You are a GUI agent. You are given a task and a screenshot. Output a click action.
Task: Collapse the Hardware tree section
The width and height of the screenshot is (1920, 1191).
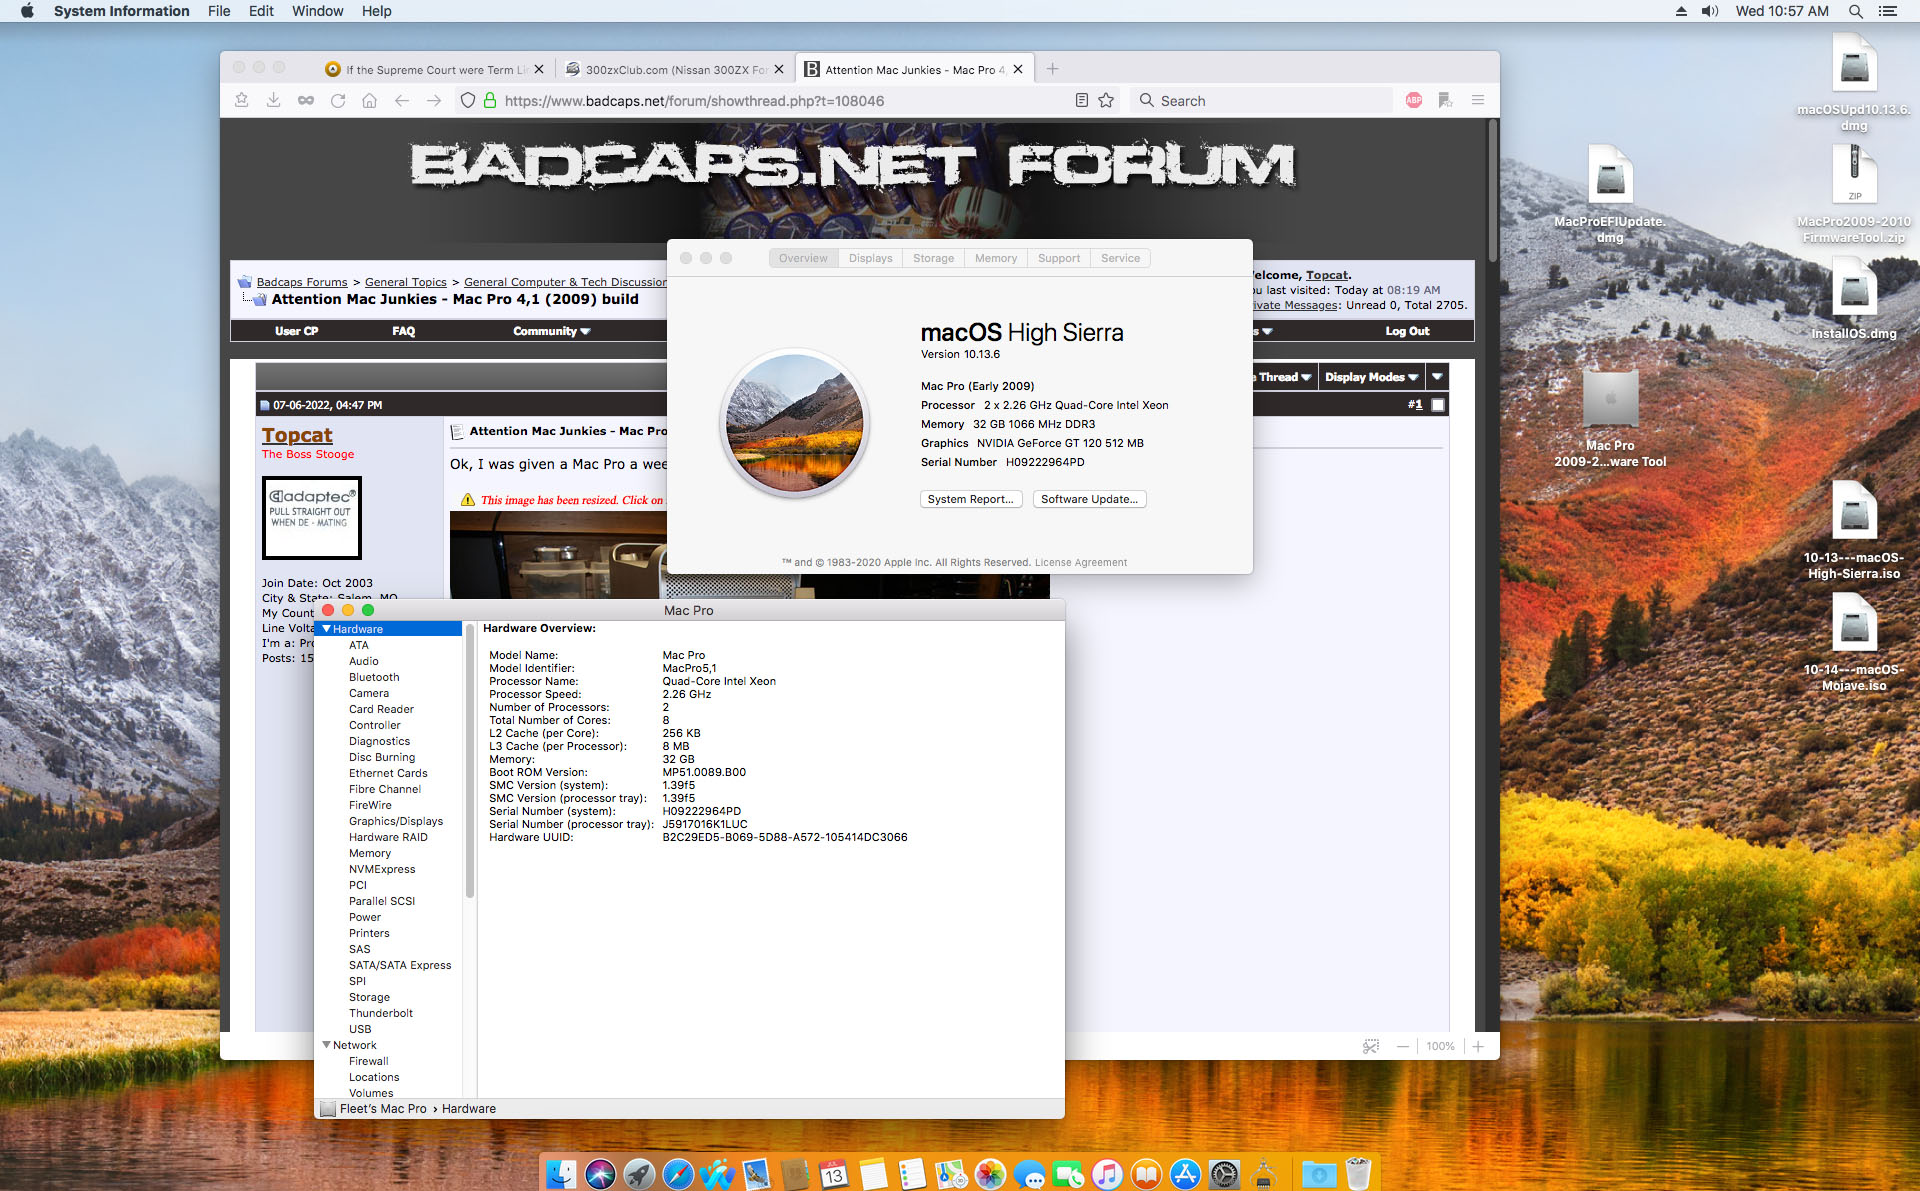326,629
